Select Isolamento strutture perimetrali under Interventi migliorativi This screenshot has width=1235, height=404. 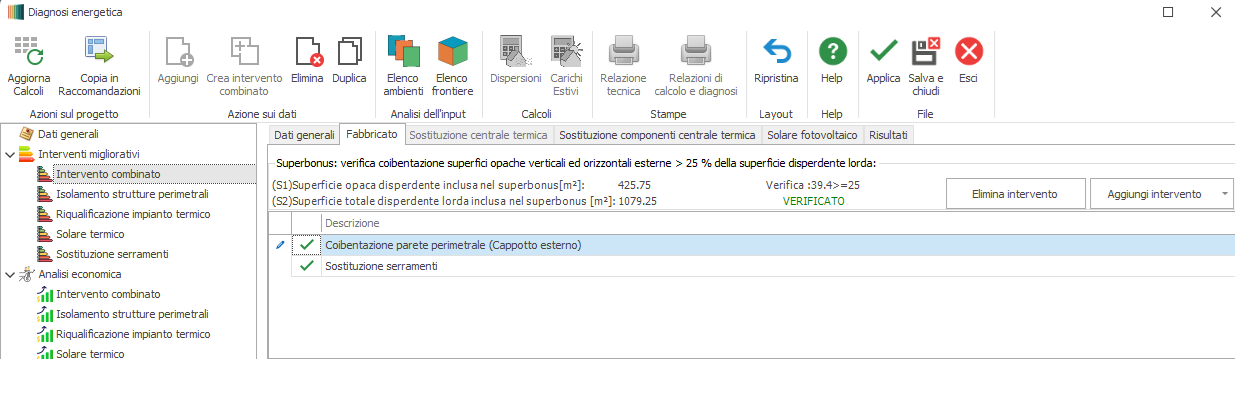[x=132, y=194]
